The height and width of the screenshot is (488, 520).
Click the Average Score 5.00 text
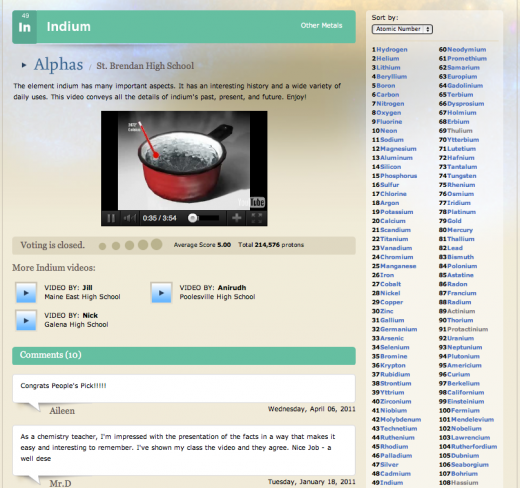(x=202, y=245)
